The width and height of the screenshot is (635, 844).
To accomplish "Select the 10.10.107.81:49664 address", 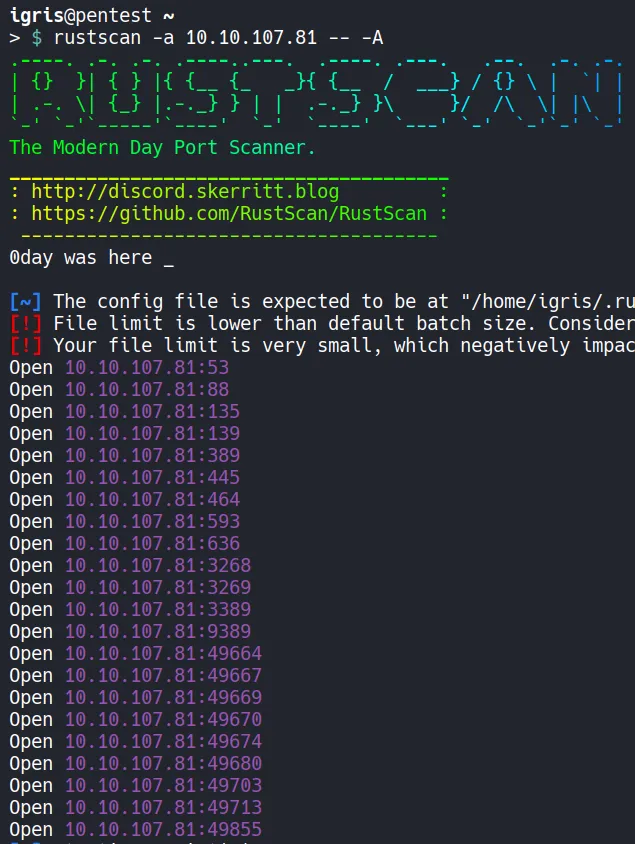I will (x=163, y=653).
